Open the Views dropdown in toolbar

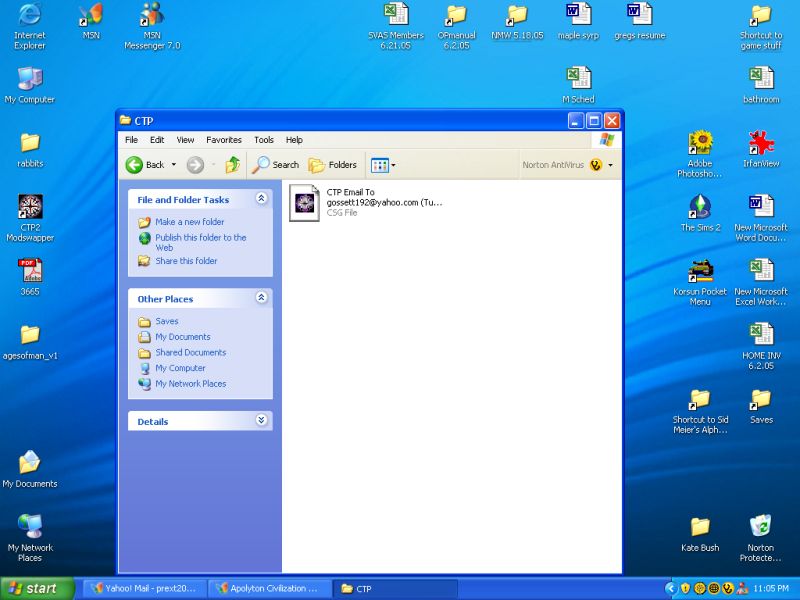(x=383, y=165)
